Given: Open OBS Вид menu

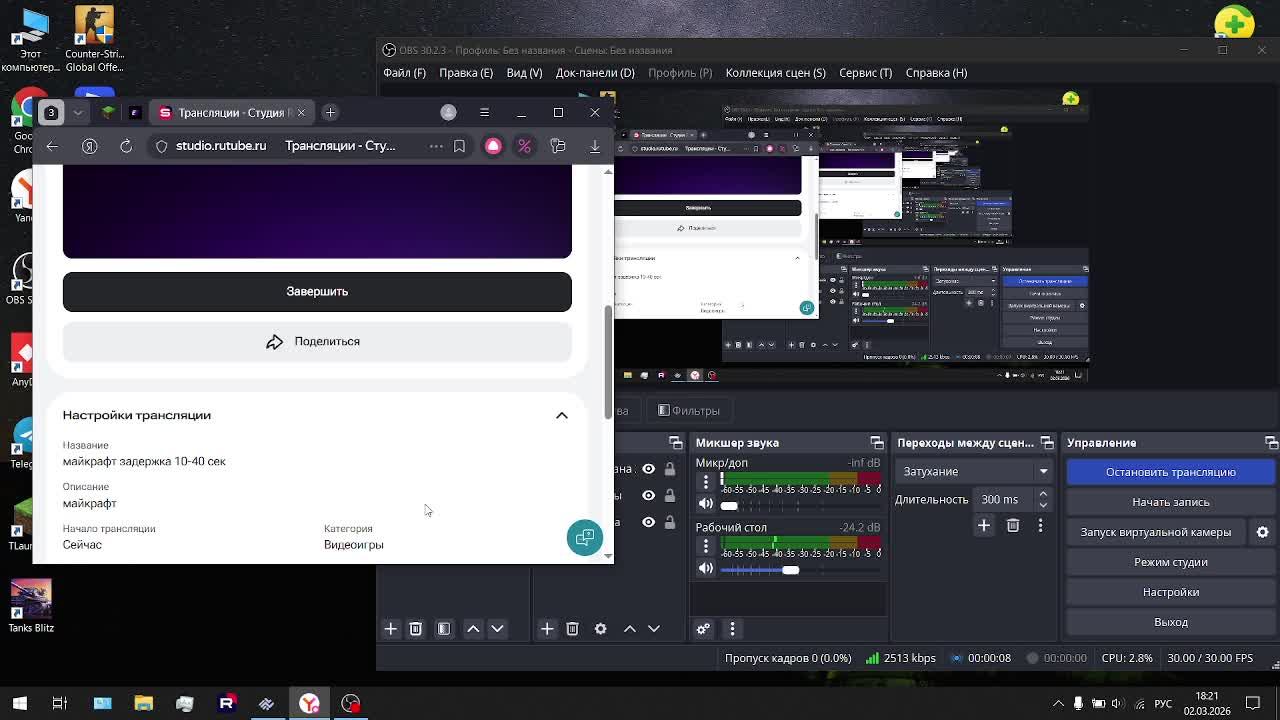Looking at the screenshot, I should tap(524, 73).
